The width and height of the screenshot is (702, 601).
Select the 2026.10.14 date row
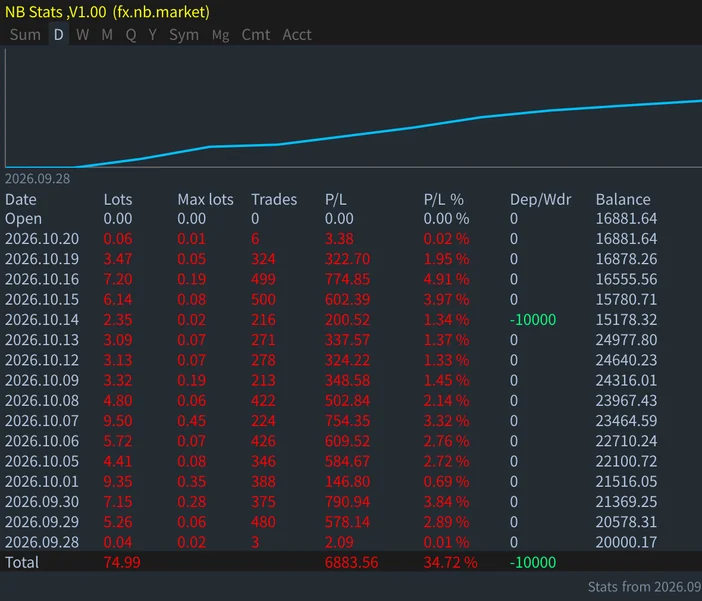pyautogui.click(x=42, y=320)
